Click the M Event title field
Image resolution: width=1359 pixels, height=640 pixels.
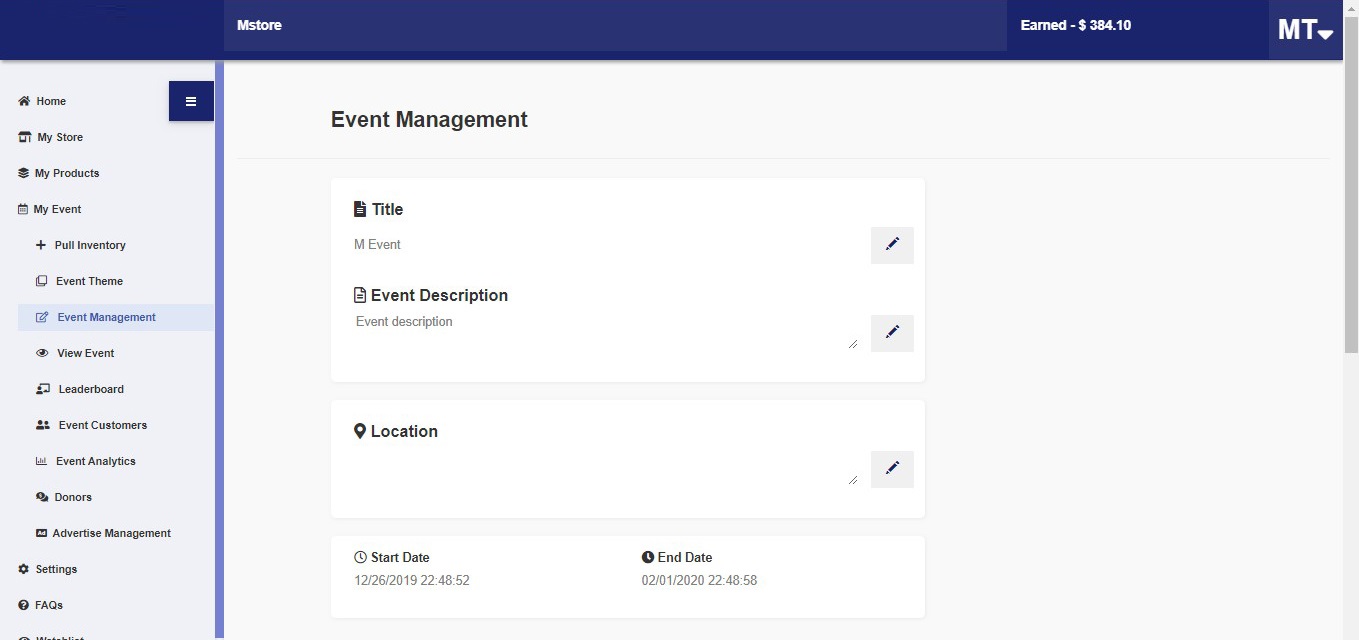point(606,245)
